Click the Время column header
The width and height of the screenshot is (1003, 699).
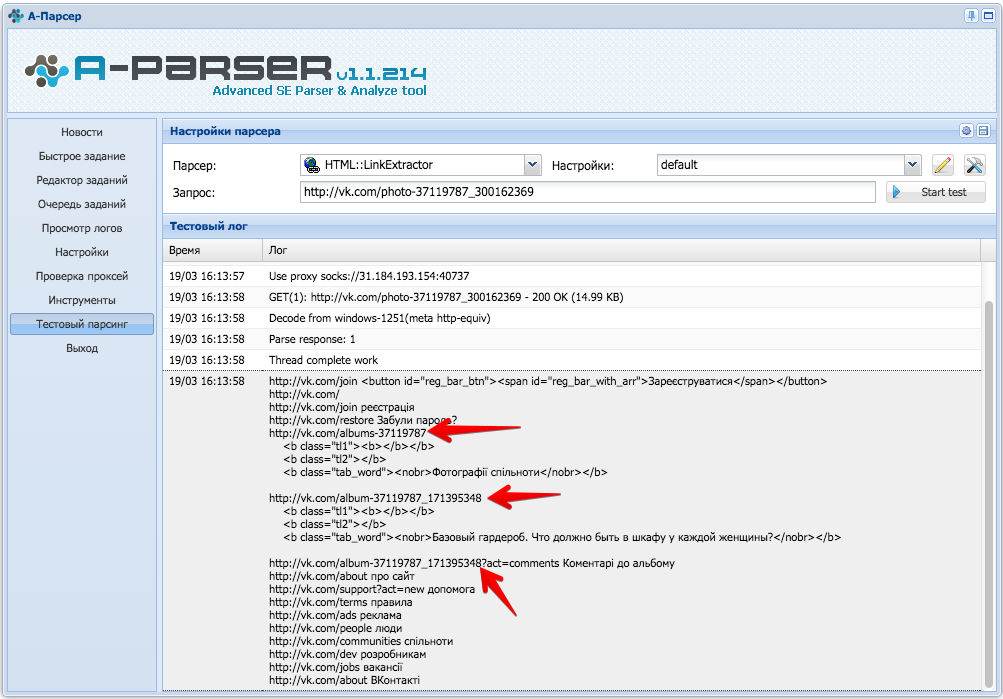tap(212, 250)
